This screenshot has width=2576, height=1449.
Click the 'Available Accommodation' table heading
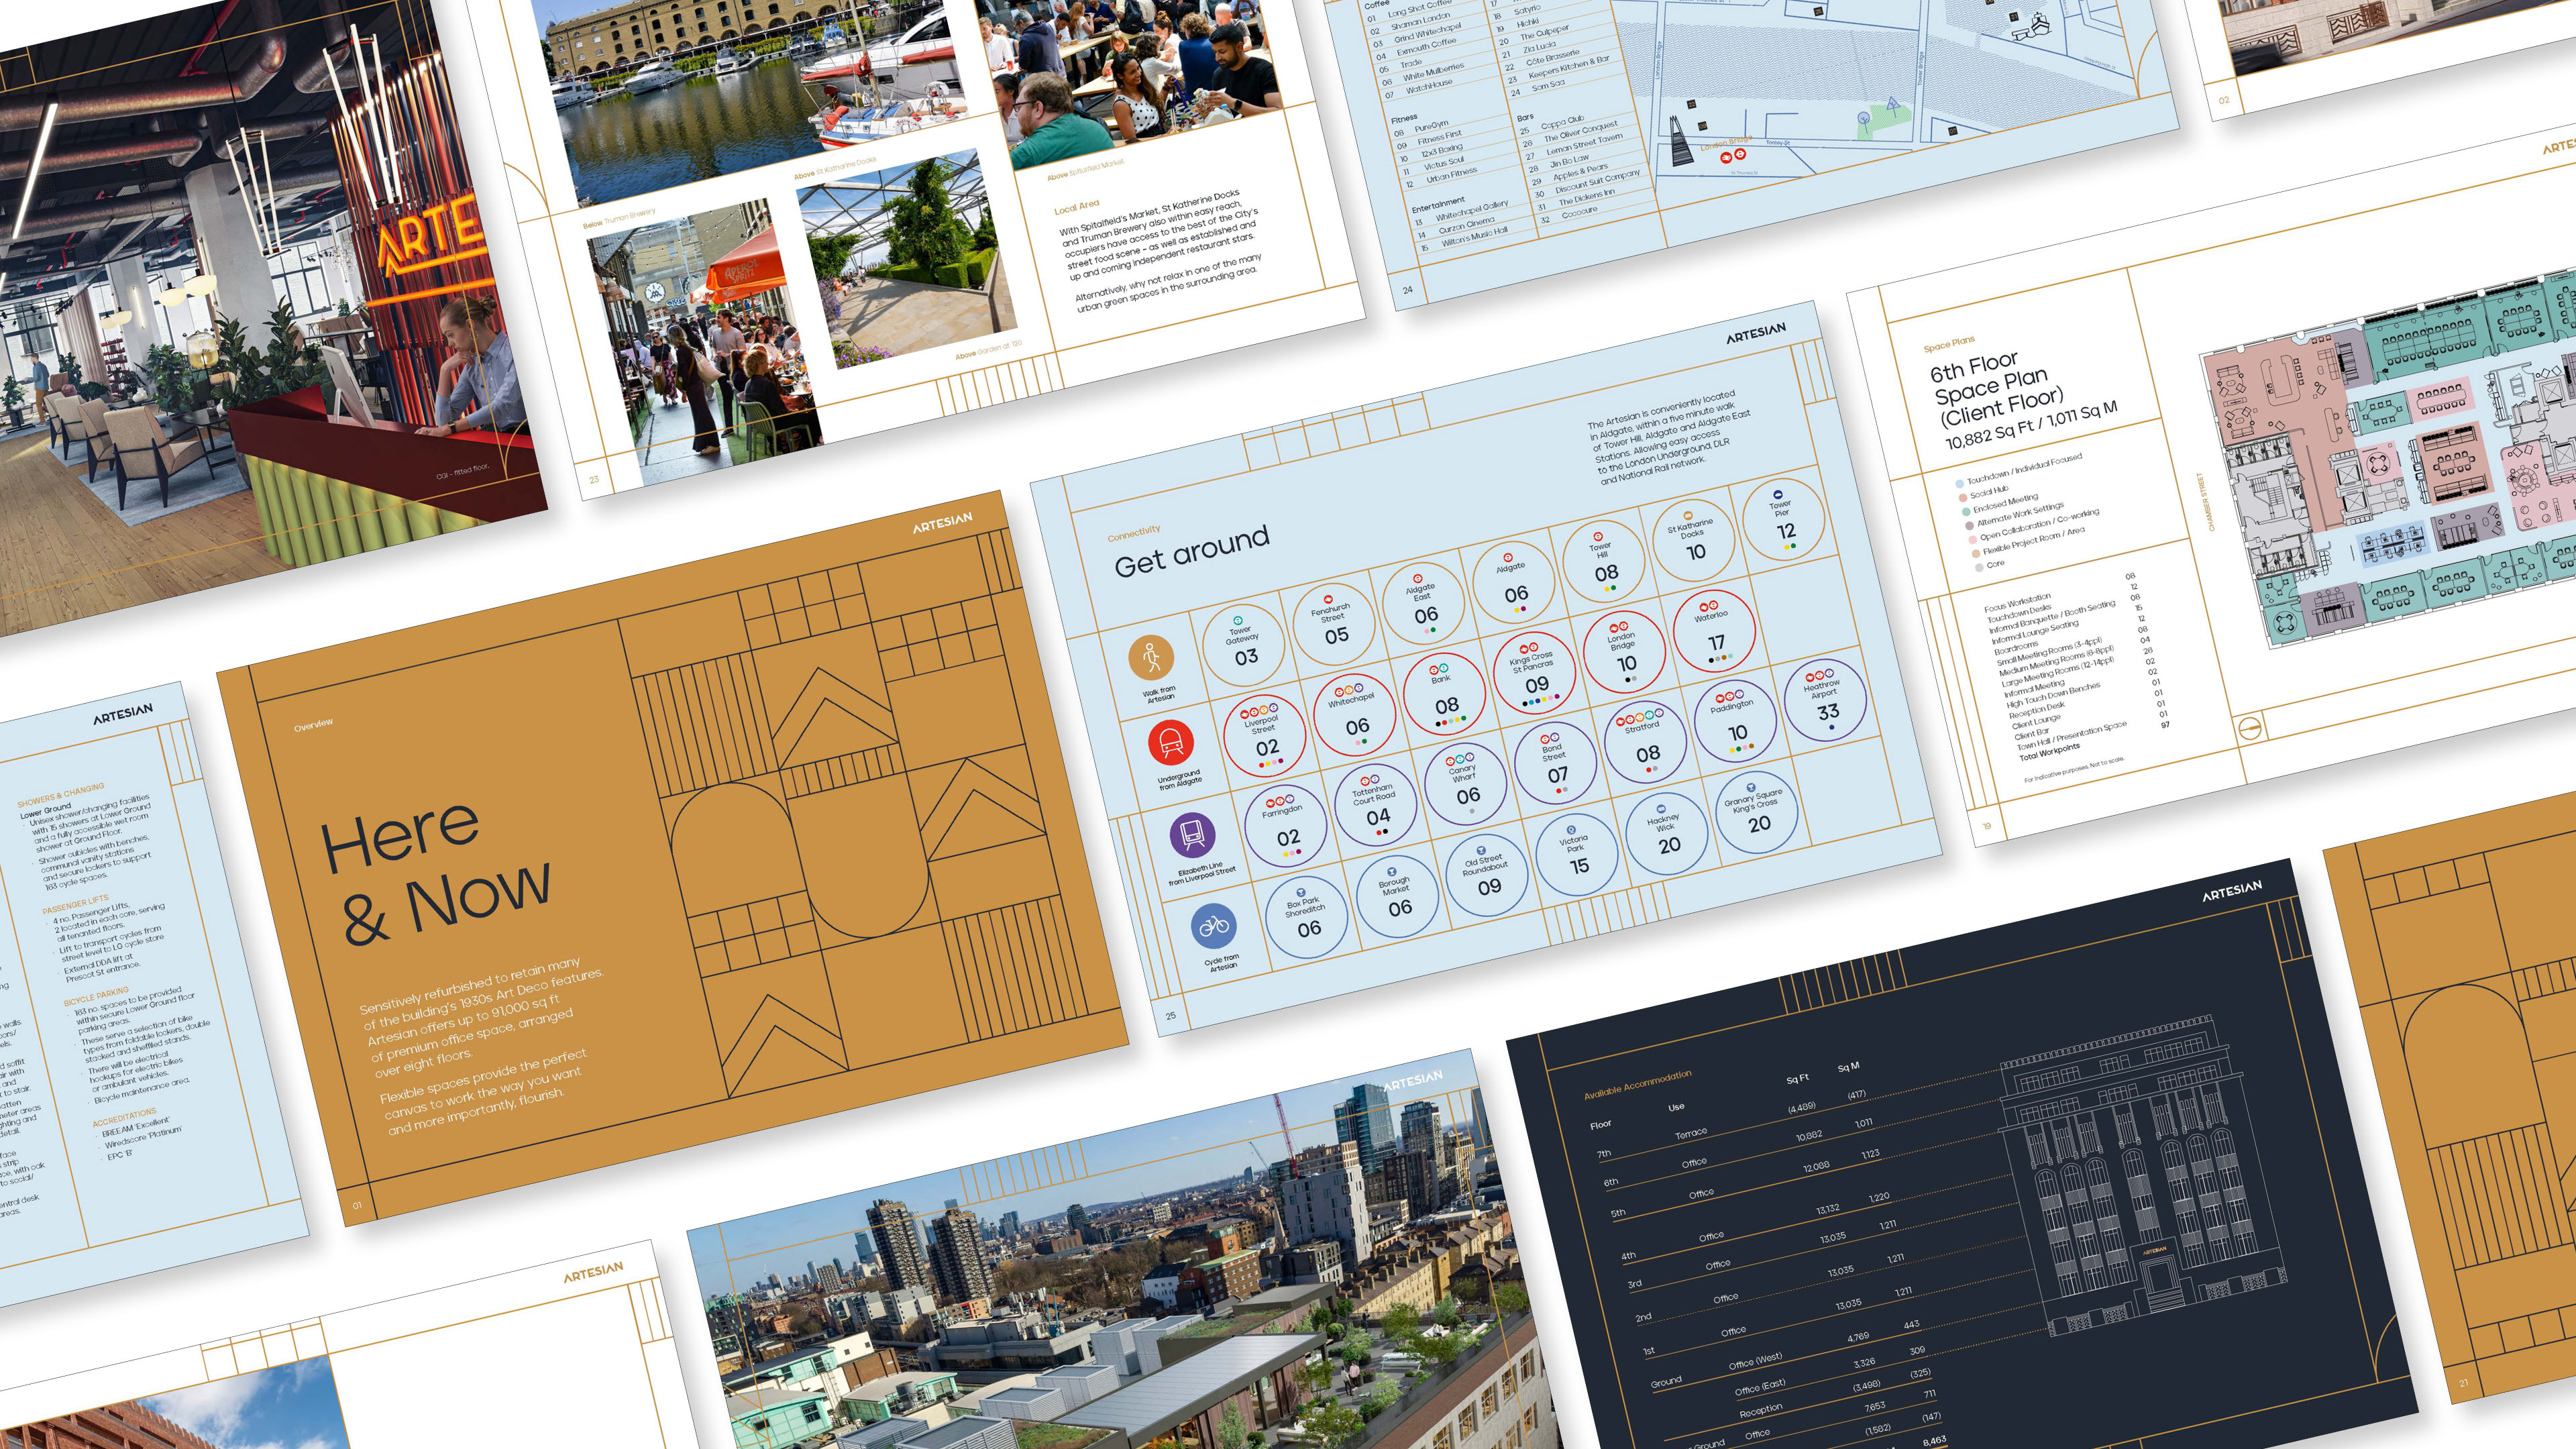click(x=1637, y=1085)
